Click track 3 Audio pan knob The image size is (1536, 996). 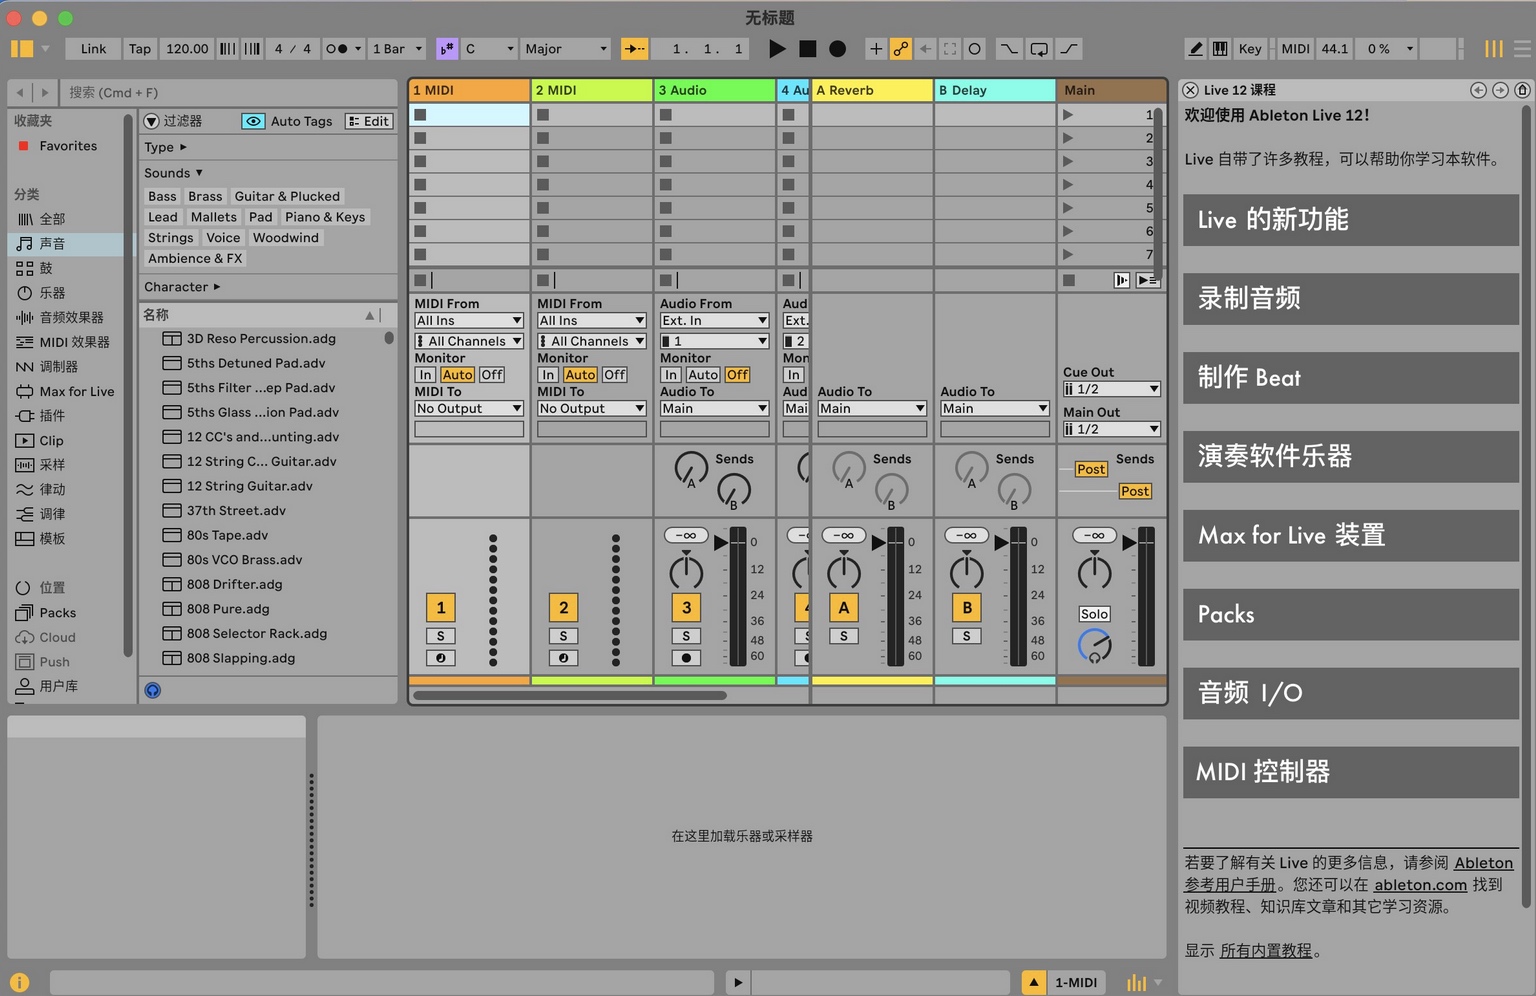pos(686,571)
